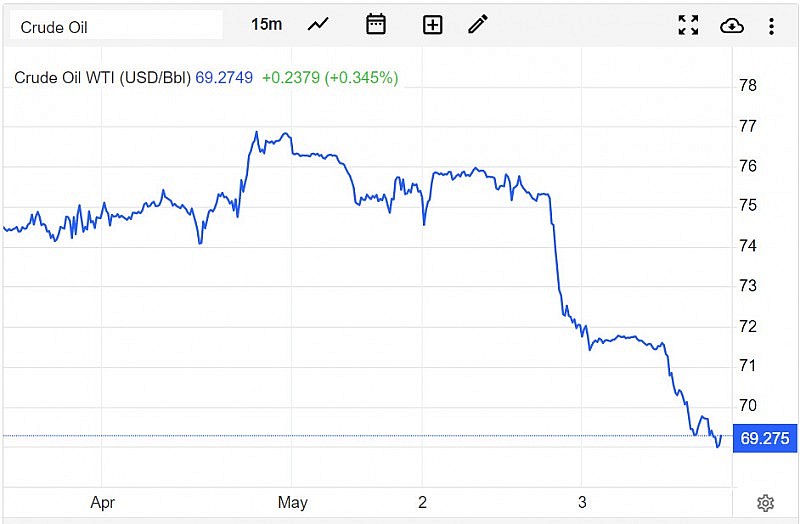
Task: Click the +0.2379 (+0.345%) change value
Action: [x=330, y=77]
